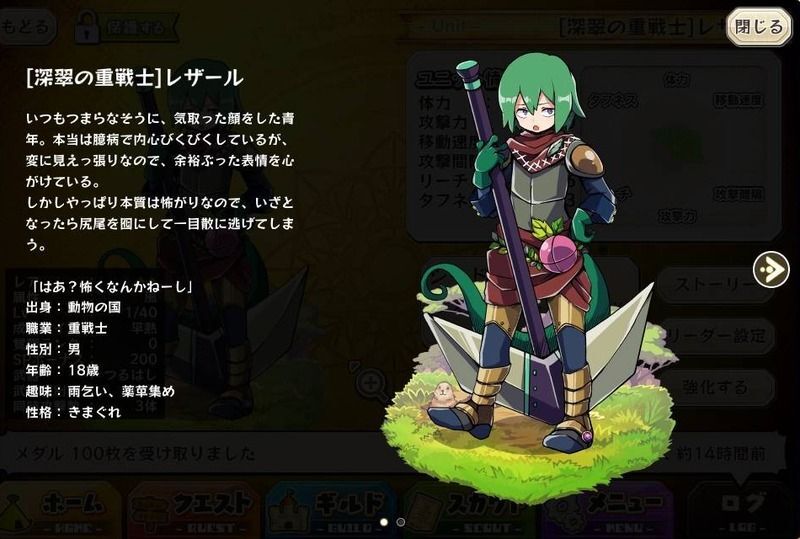The image size is (800, 539).
Task: Open the ギルド guild tab
Action: coord(332,510)
